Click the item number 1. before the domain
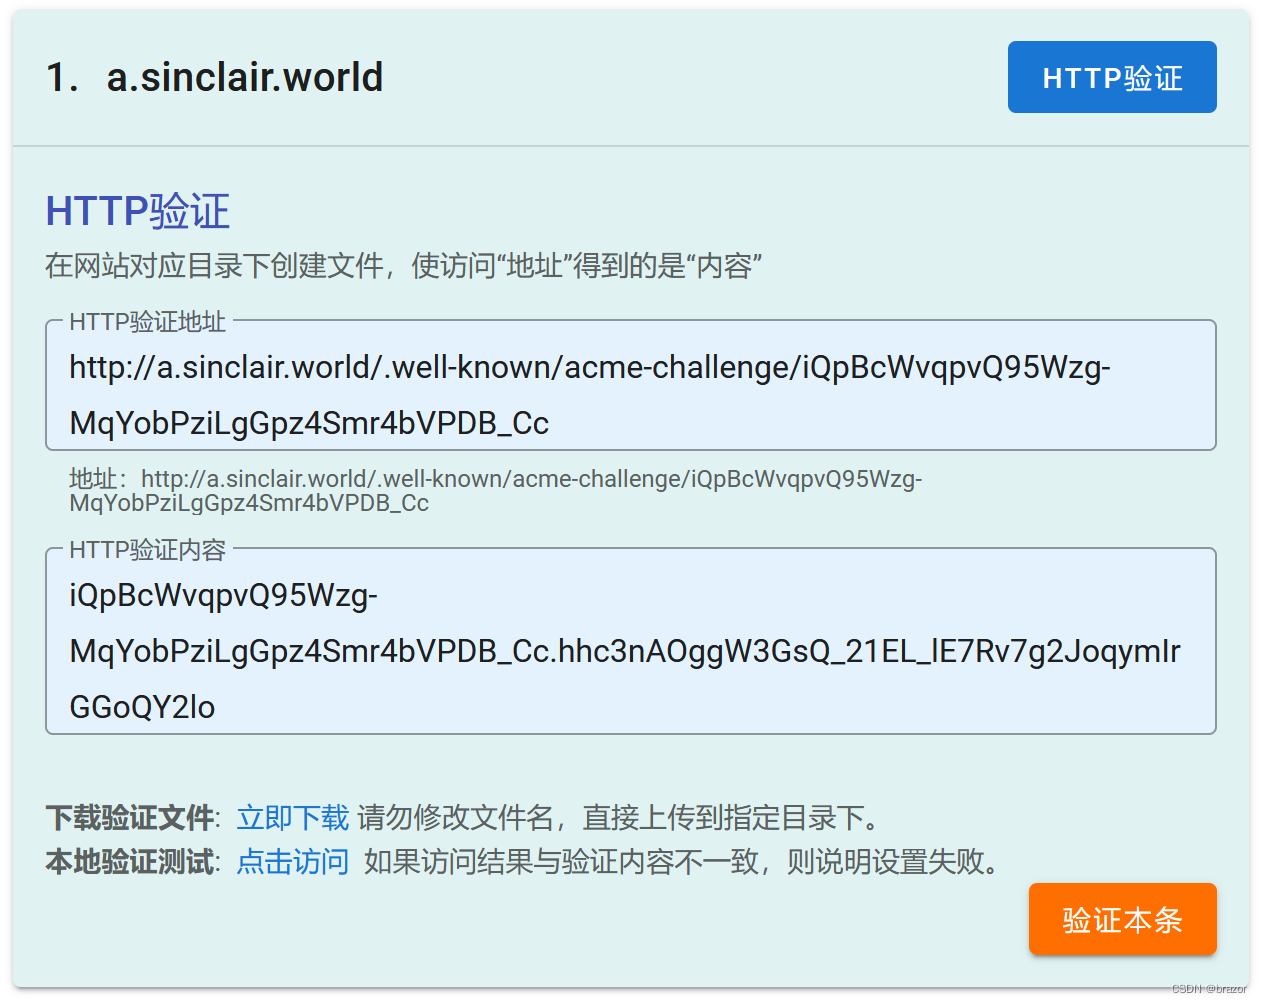 point(62,77)
